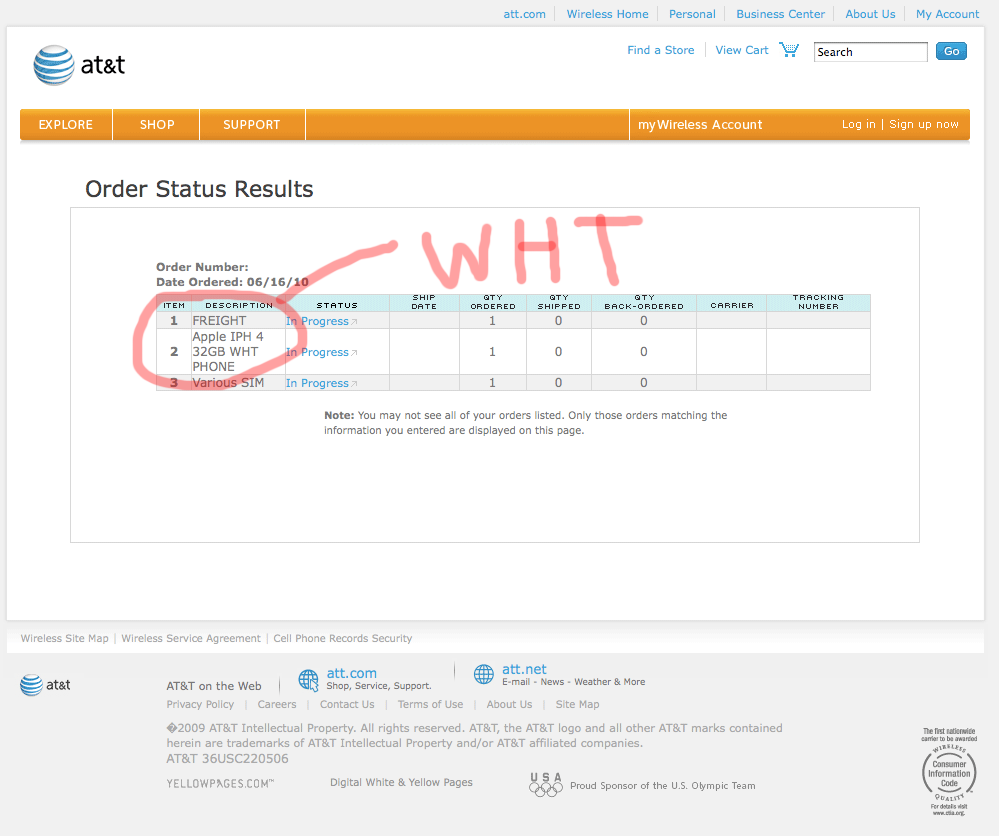Image resolution: width=999 pixels, height=836 pixels.
Task: Open footer About Us link
Action: [x=509, y=704]
